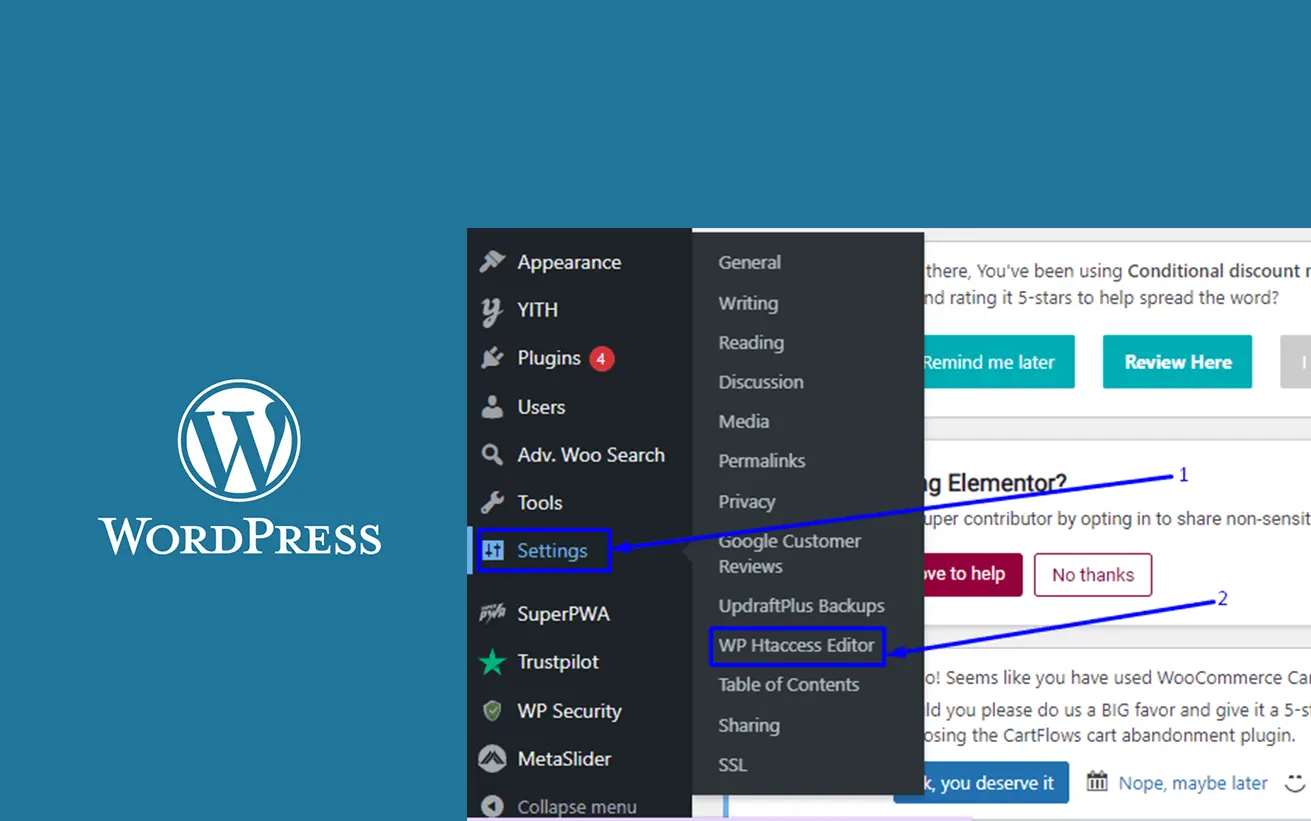
Task: Click the Trustpilot green star icon
Action: [492, 662]
